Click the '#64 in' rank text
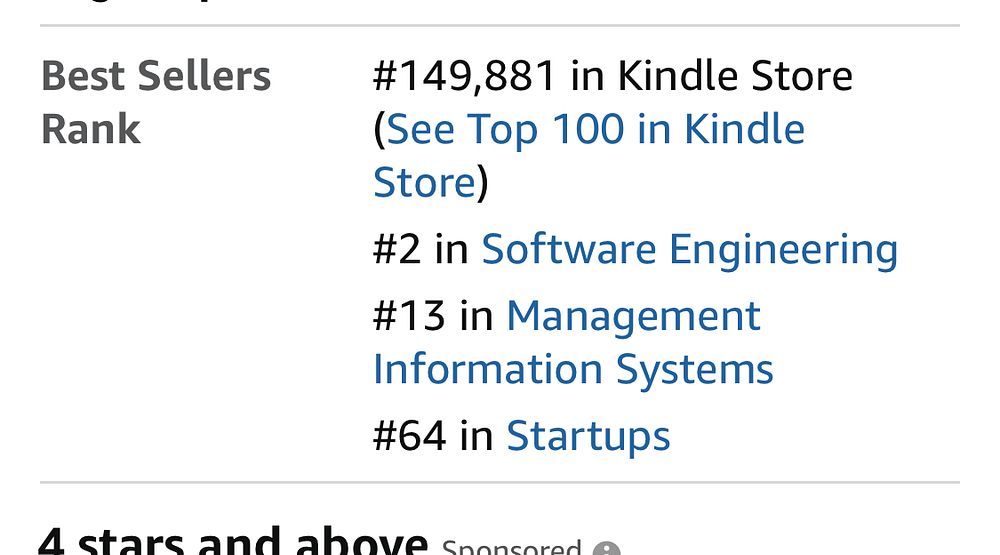1000x555 pixels. (x=433, y=436)
